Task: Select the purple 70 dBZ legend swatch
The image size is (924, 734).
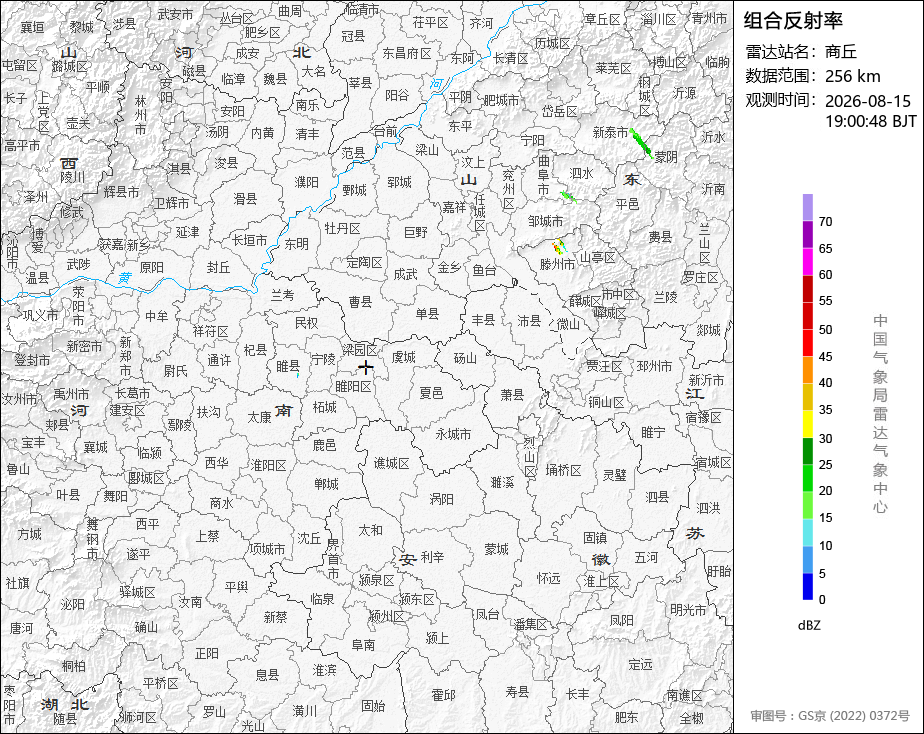Action: coord(808,207)
